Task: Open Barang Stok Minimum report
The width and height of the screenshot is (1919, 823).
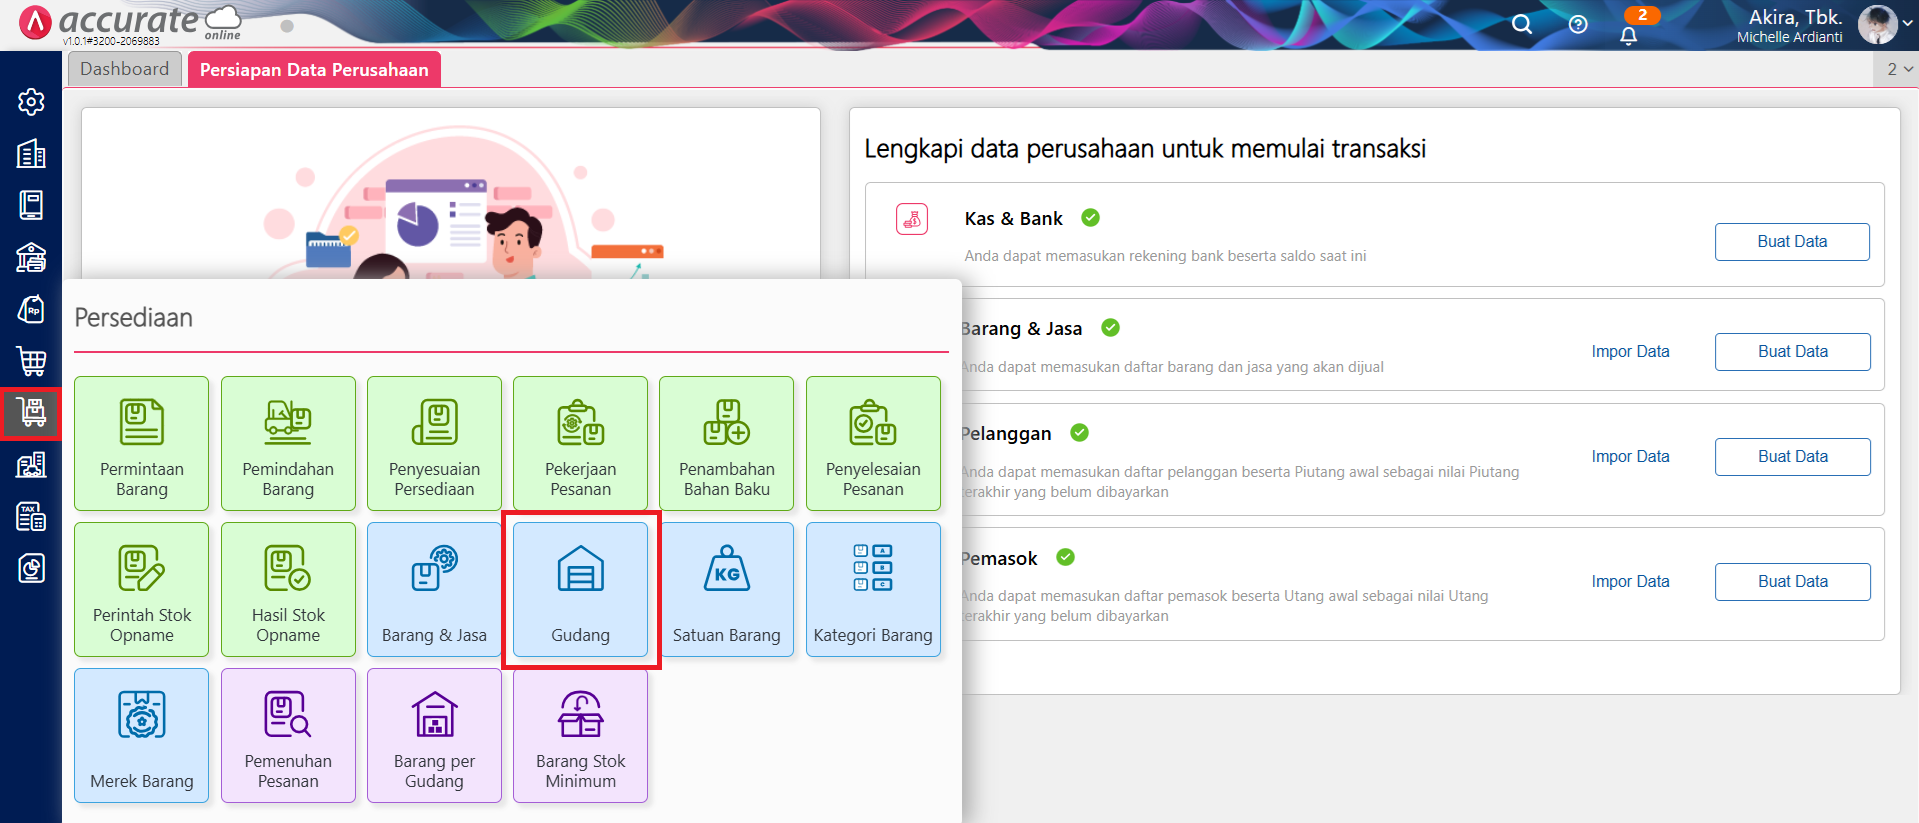Action: click(580, 735)
